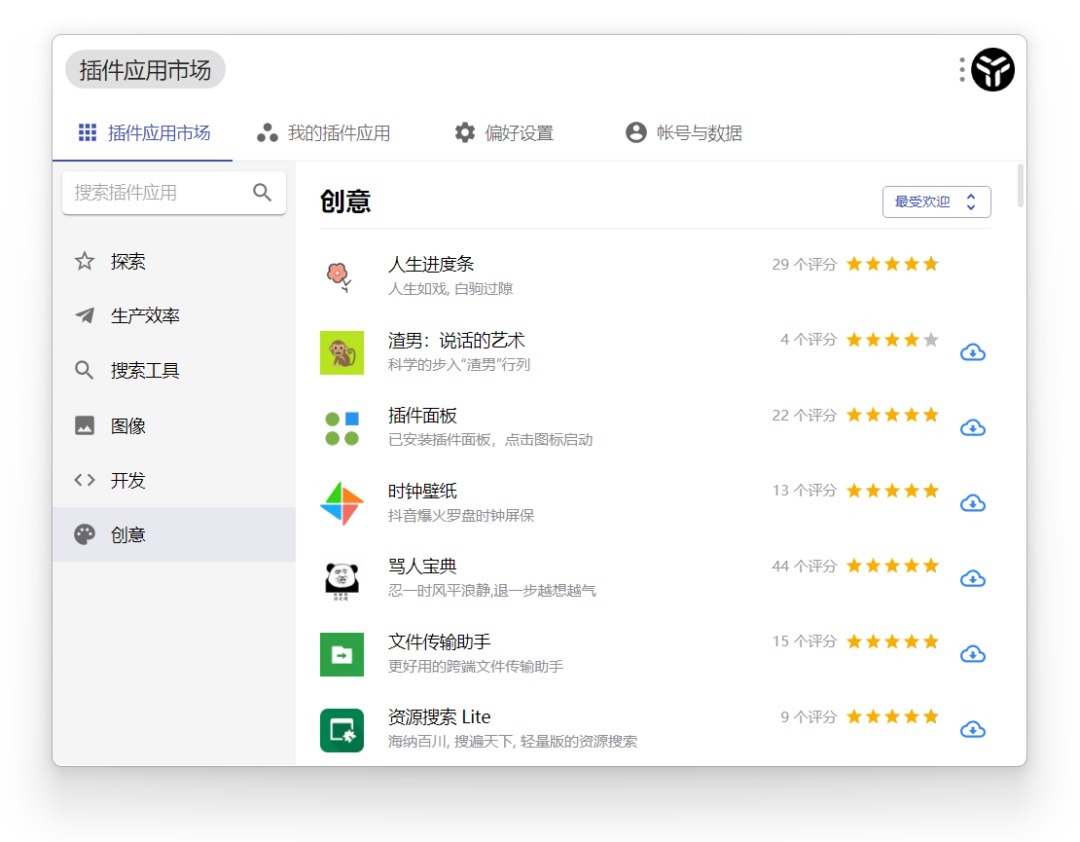The image size is (1080, 842).
Task: Click the uTools logo avatar
Action: click(x=993, y=70)
